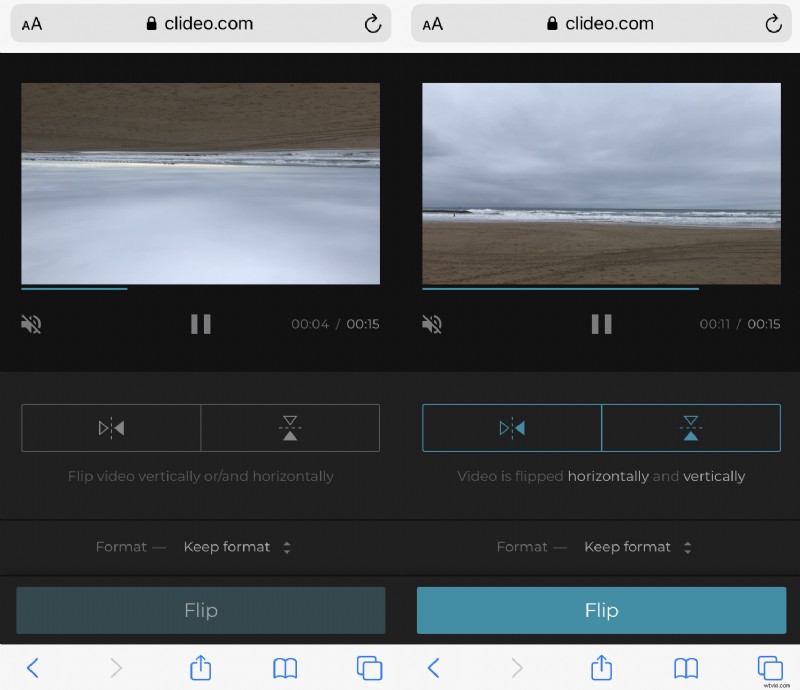Mute the left video's audio
The height and width of the screenshot is (690, 800).
click(30, 324)
